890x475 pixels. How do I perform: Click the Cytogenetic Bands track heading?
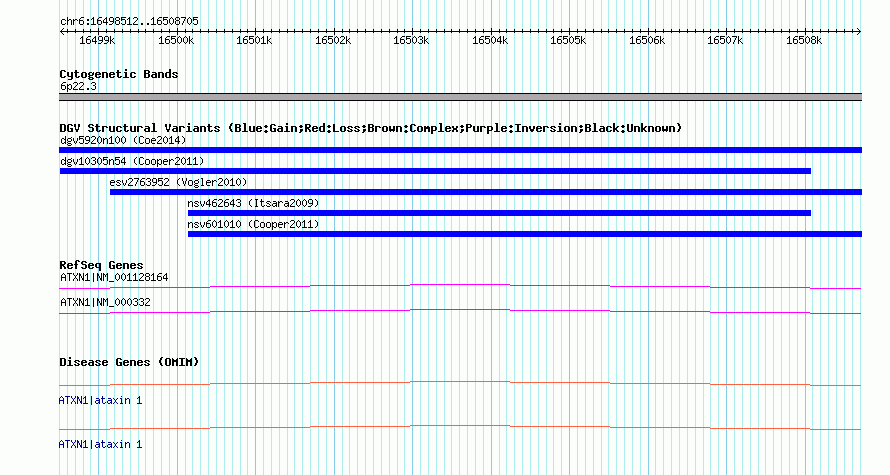119,74
